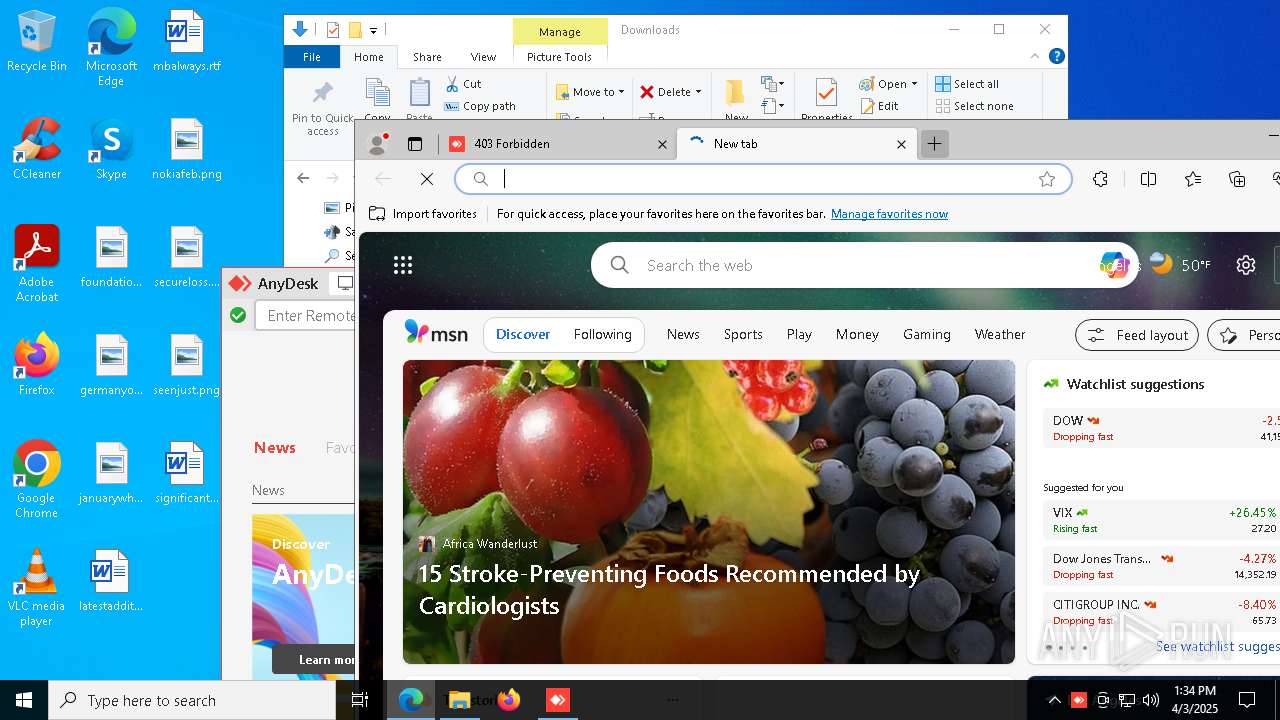This screenshot has height=720, width=1280.
Task: Open the DOW watchlist entry
Action: [1161, 428]
